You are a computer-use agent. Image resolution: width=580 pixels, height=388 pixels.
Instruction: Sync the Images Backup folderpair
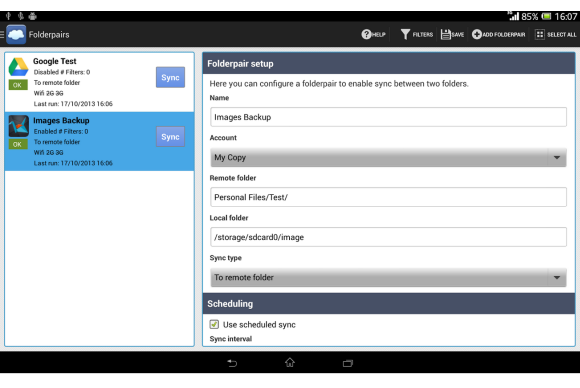[x=170, y=136]
